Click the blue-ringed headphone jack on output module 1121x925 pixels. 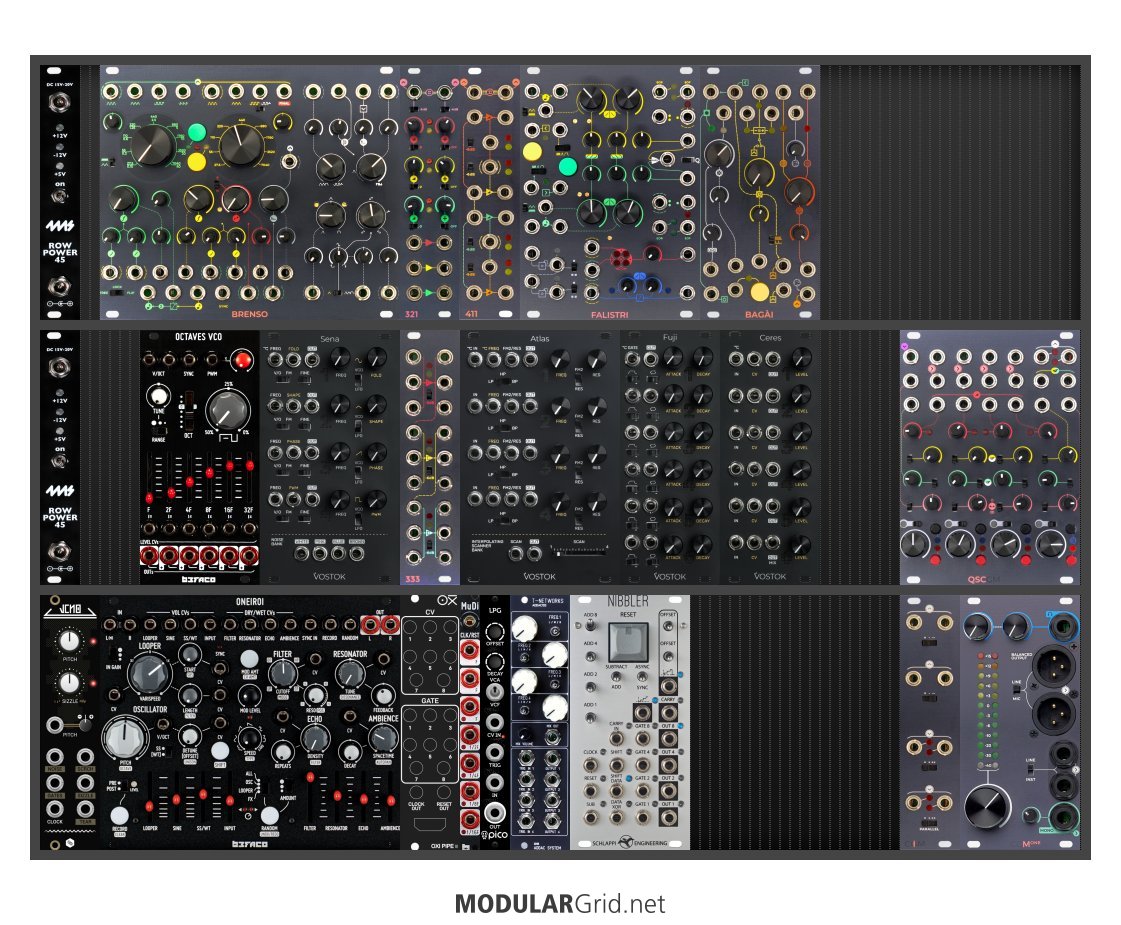(x=1063, y=625)
